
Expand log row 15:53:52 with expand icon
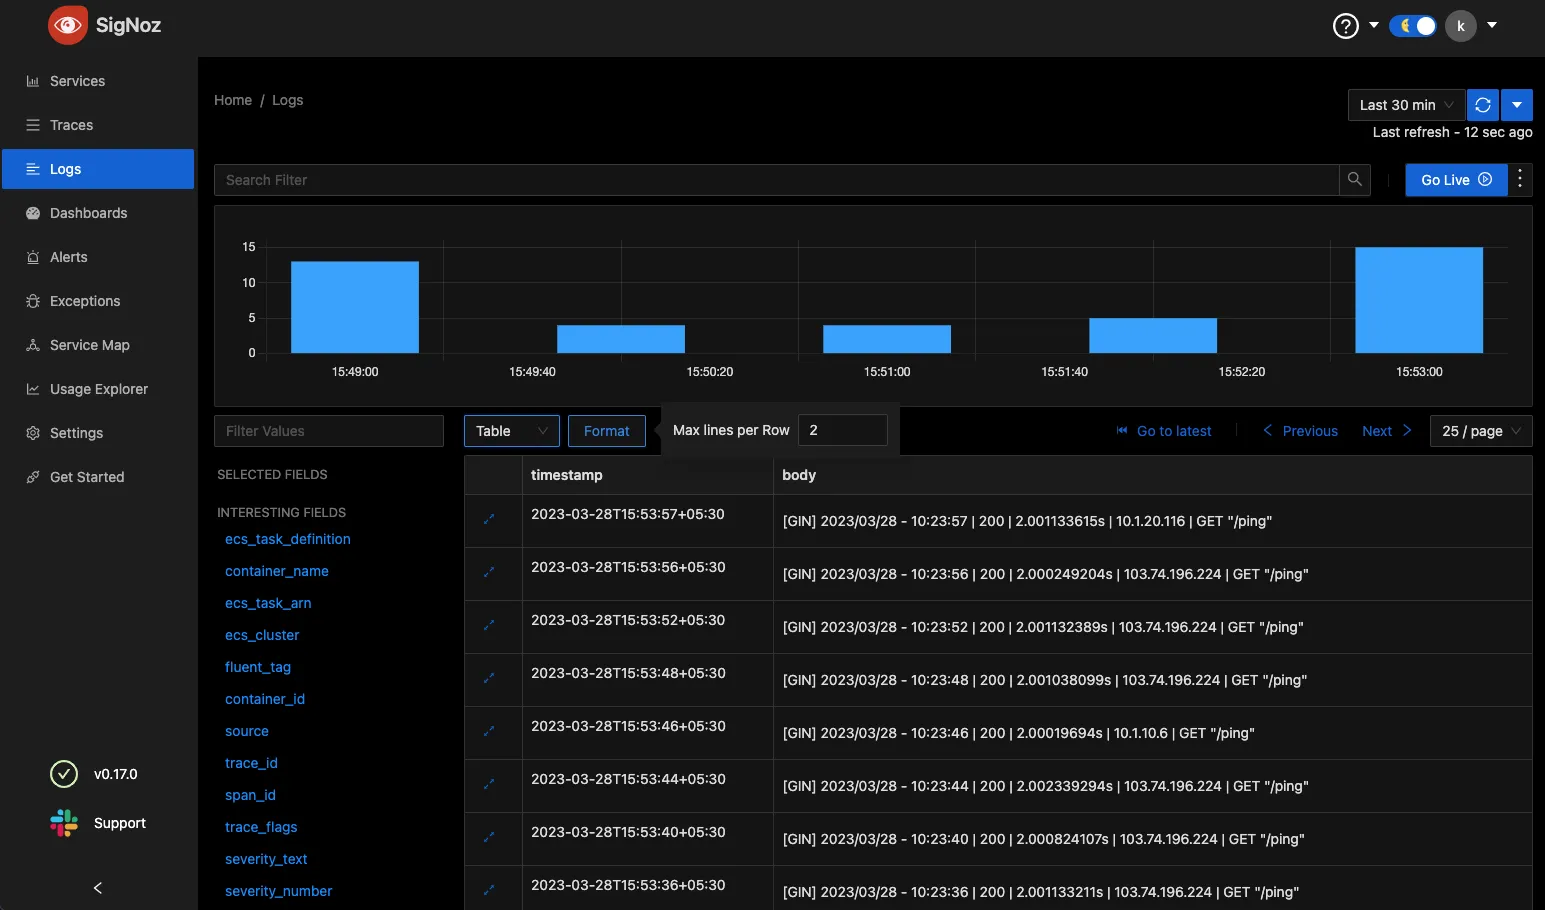click(489, 625)
